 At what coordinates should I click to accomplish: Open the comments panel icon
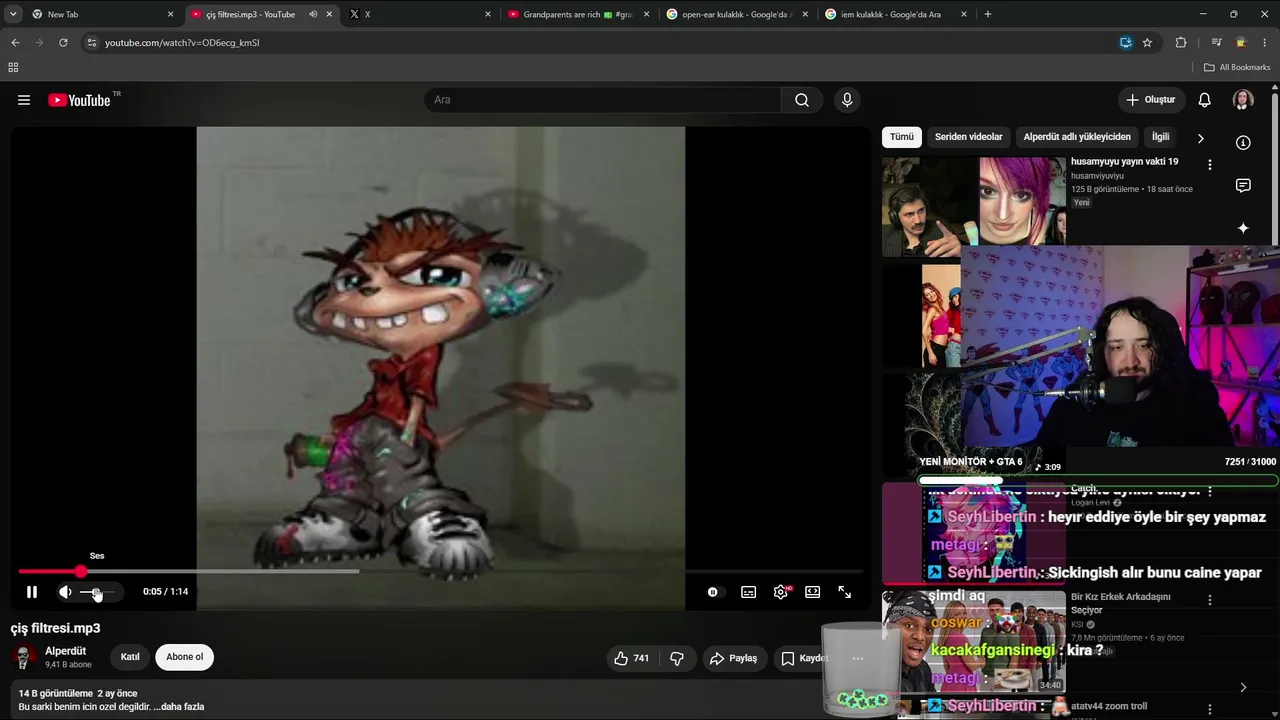[x=1243, y=185]
